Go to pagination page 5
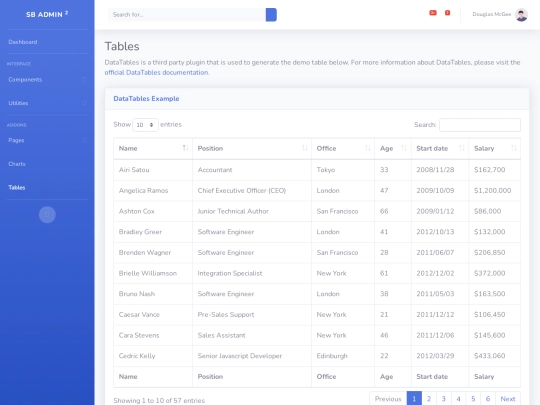 click(473, 399)
